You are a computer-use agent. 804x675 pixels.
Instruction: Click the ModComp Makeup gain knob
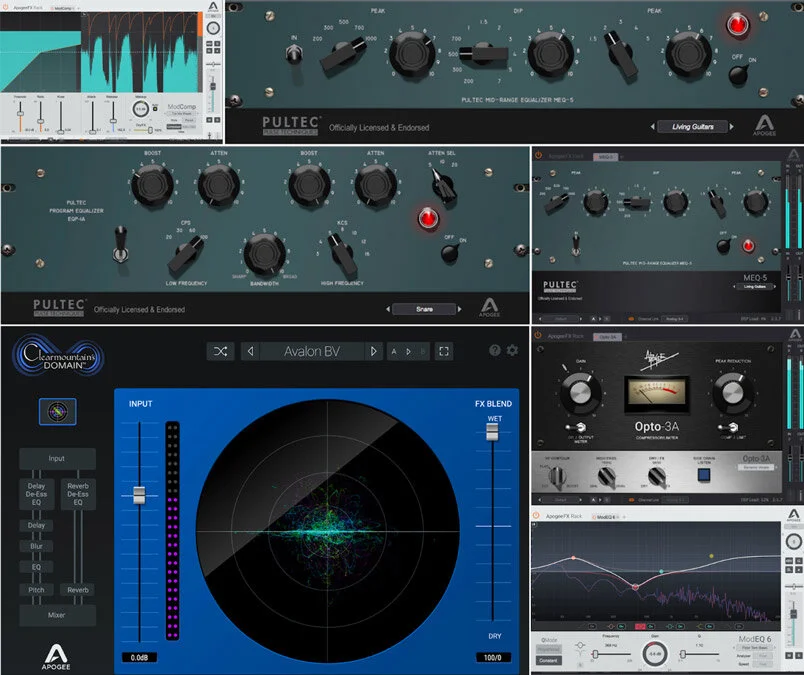pos(140,109)
